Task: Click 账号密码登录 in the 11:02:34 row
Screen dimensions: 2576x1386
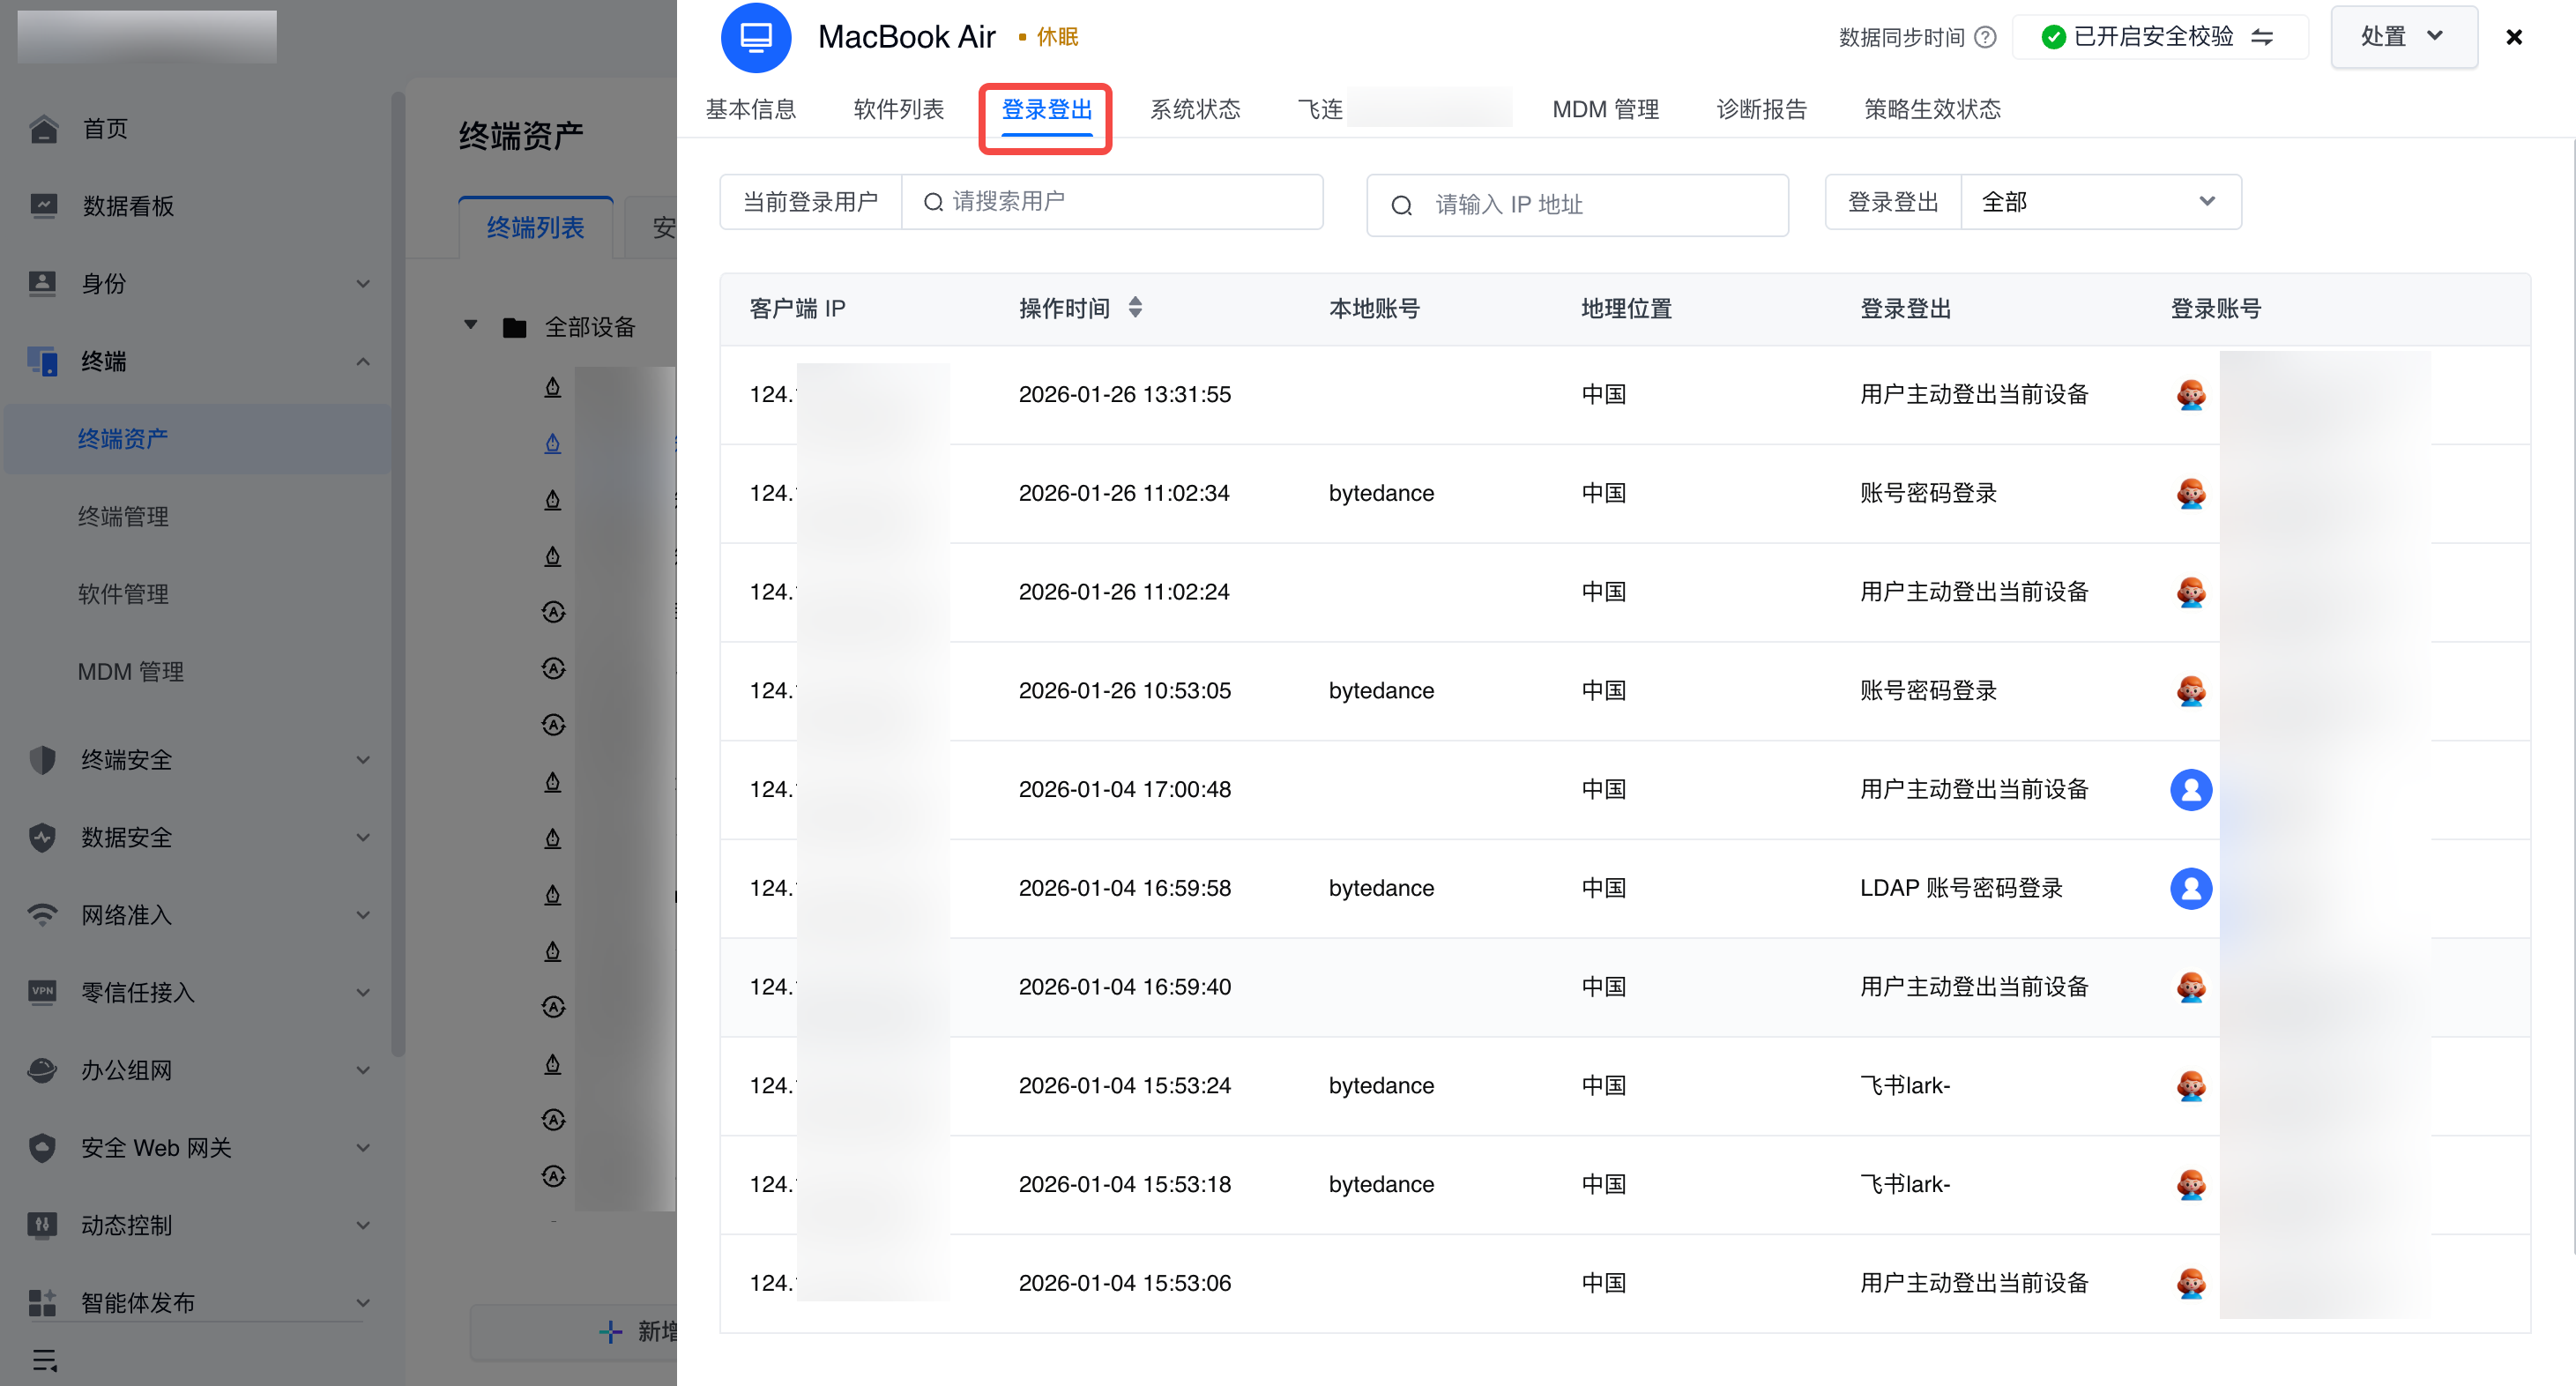Action: [x=1928, y=493]
